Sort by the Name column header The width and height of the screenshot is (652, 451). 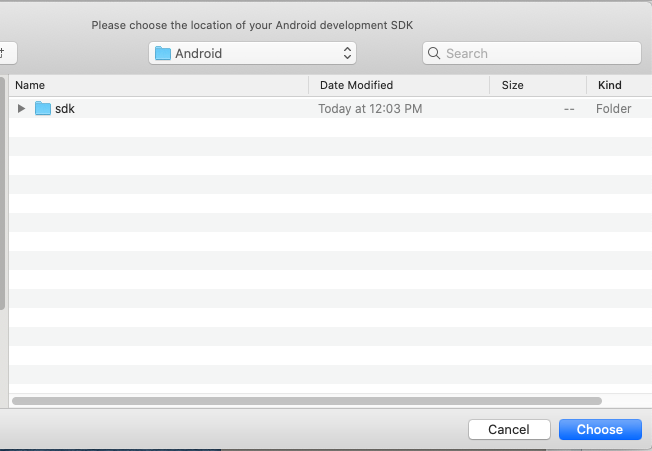[x=30, y=85]
